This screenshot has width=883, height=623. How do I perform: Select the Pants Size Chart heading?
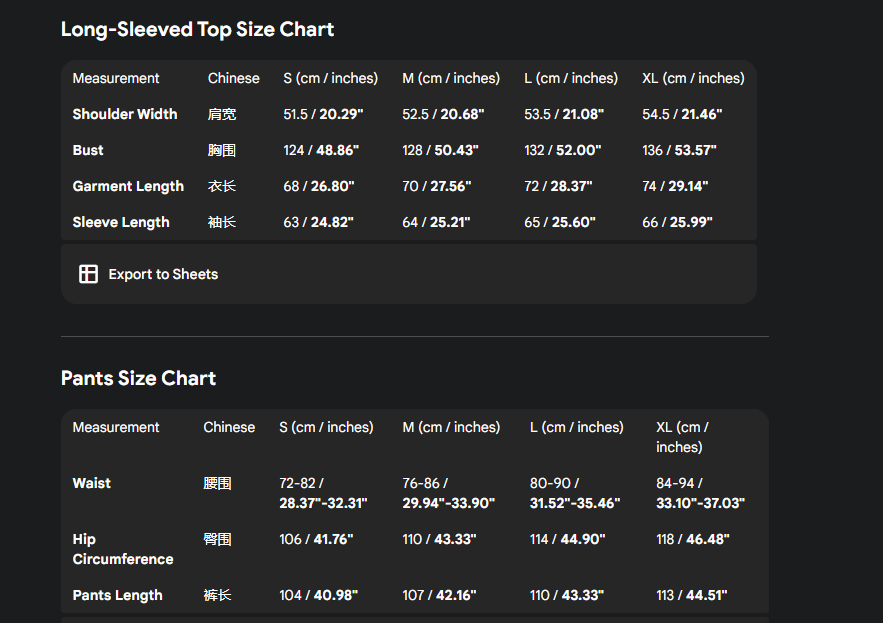pos(138,378)
